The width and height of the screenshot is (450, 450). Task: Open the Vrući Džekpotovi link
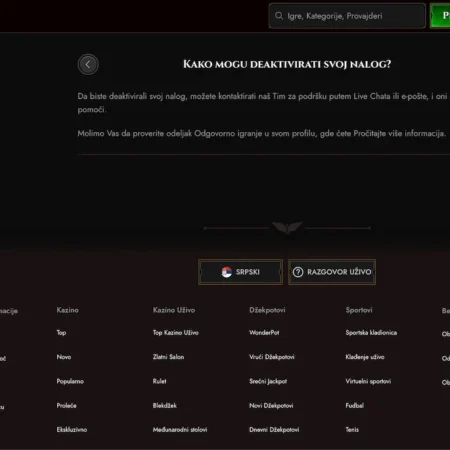272,357
